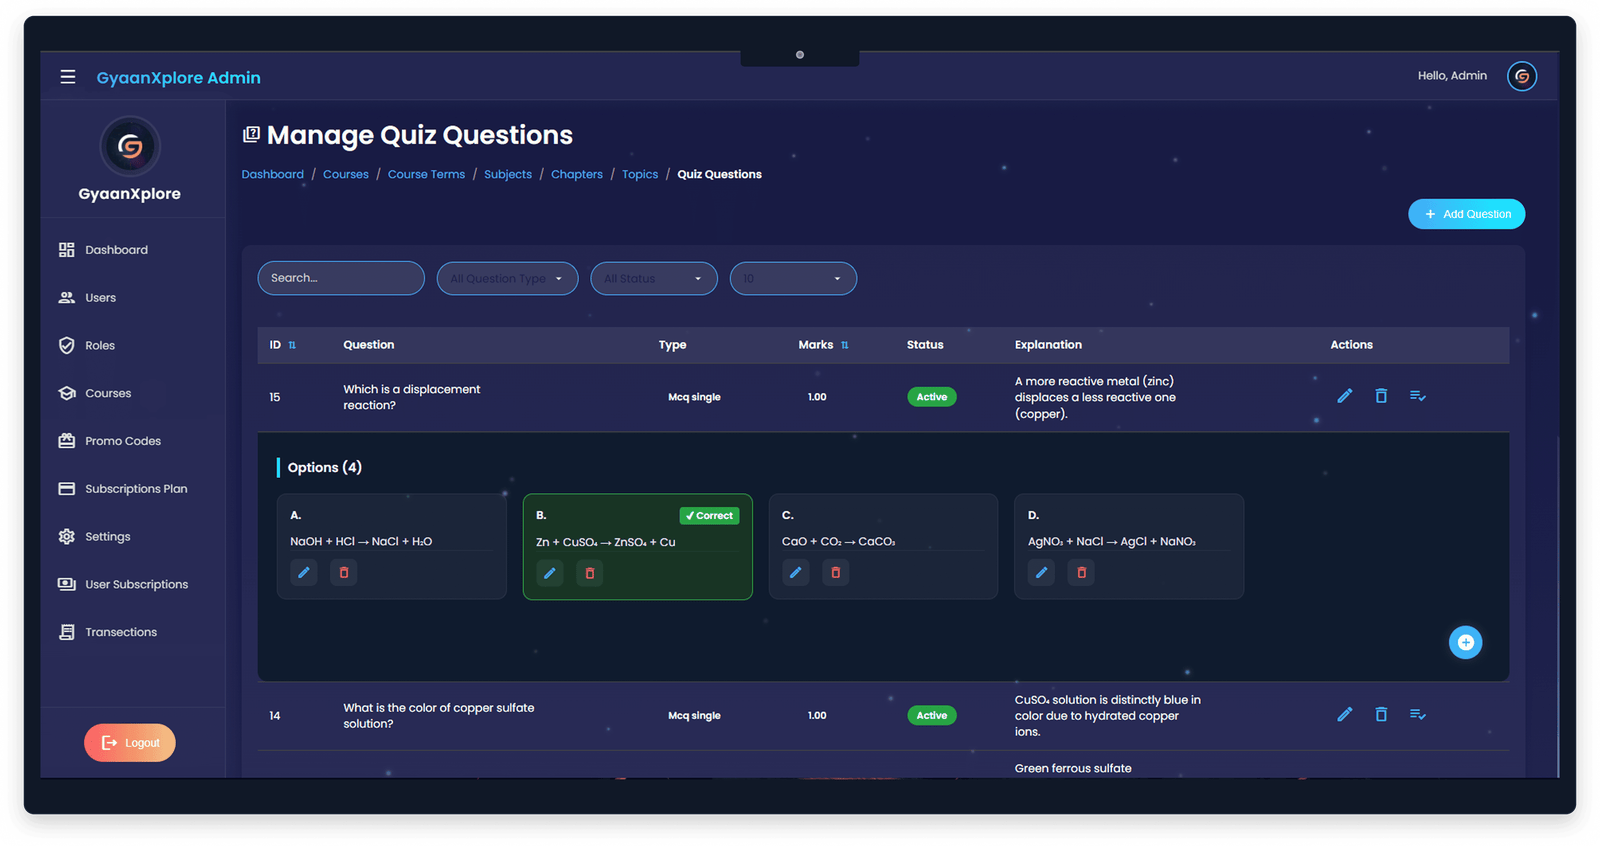1600x846 pixels.
Task: Follow the Dashboard breadcrumb link
Action: (272, 174)
